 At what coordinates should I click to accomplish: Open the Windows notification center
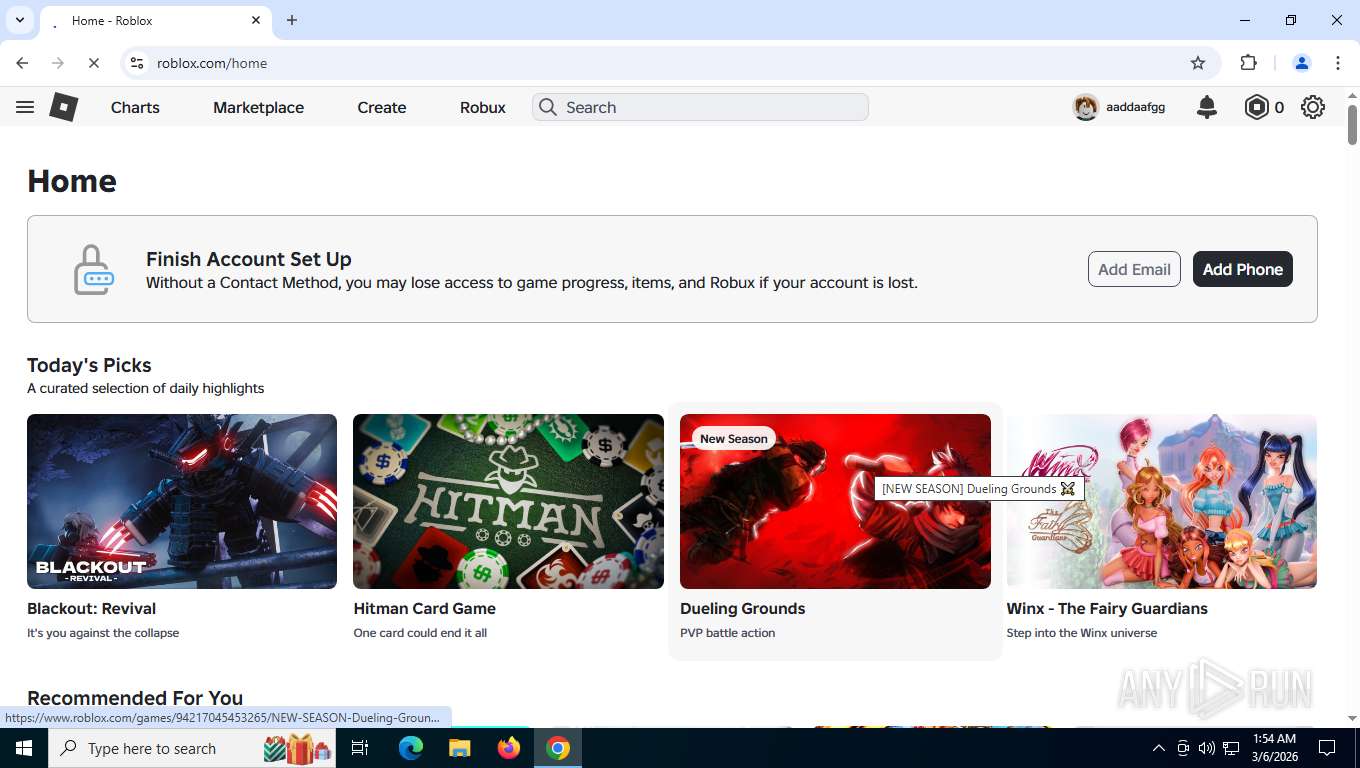tap(1327, 748)
